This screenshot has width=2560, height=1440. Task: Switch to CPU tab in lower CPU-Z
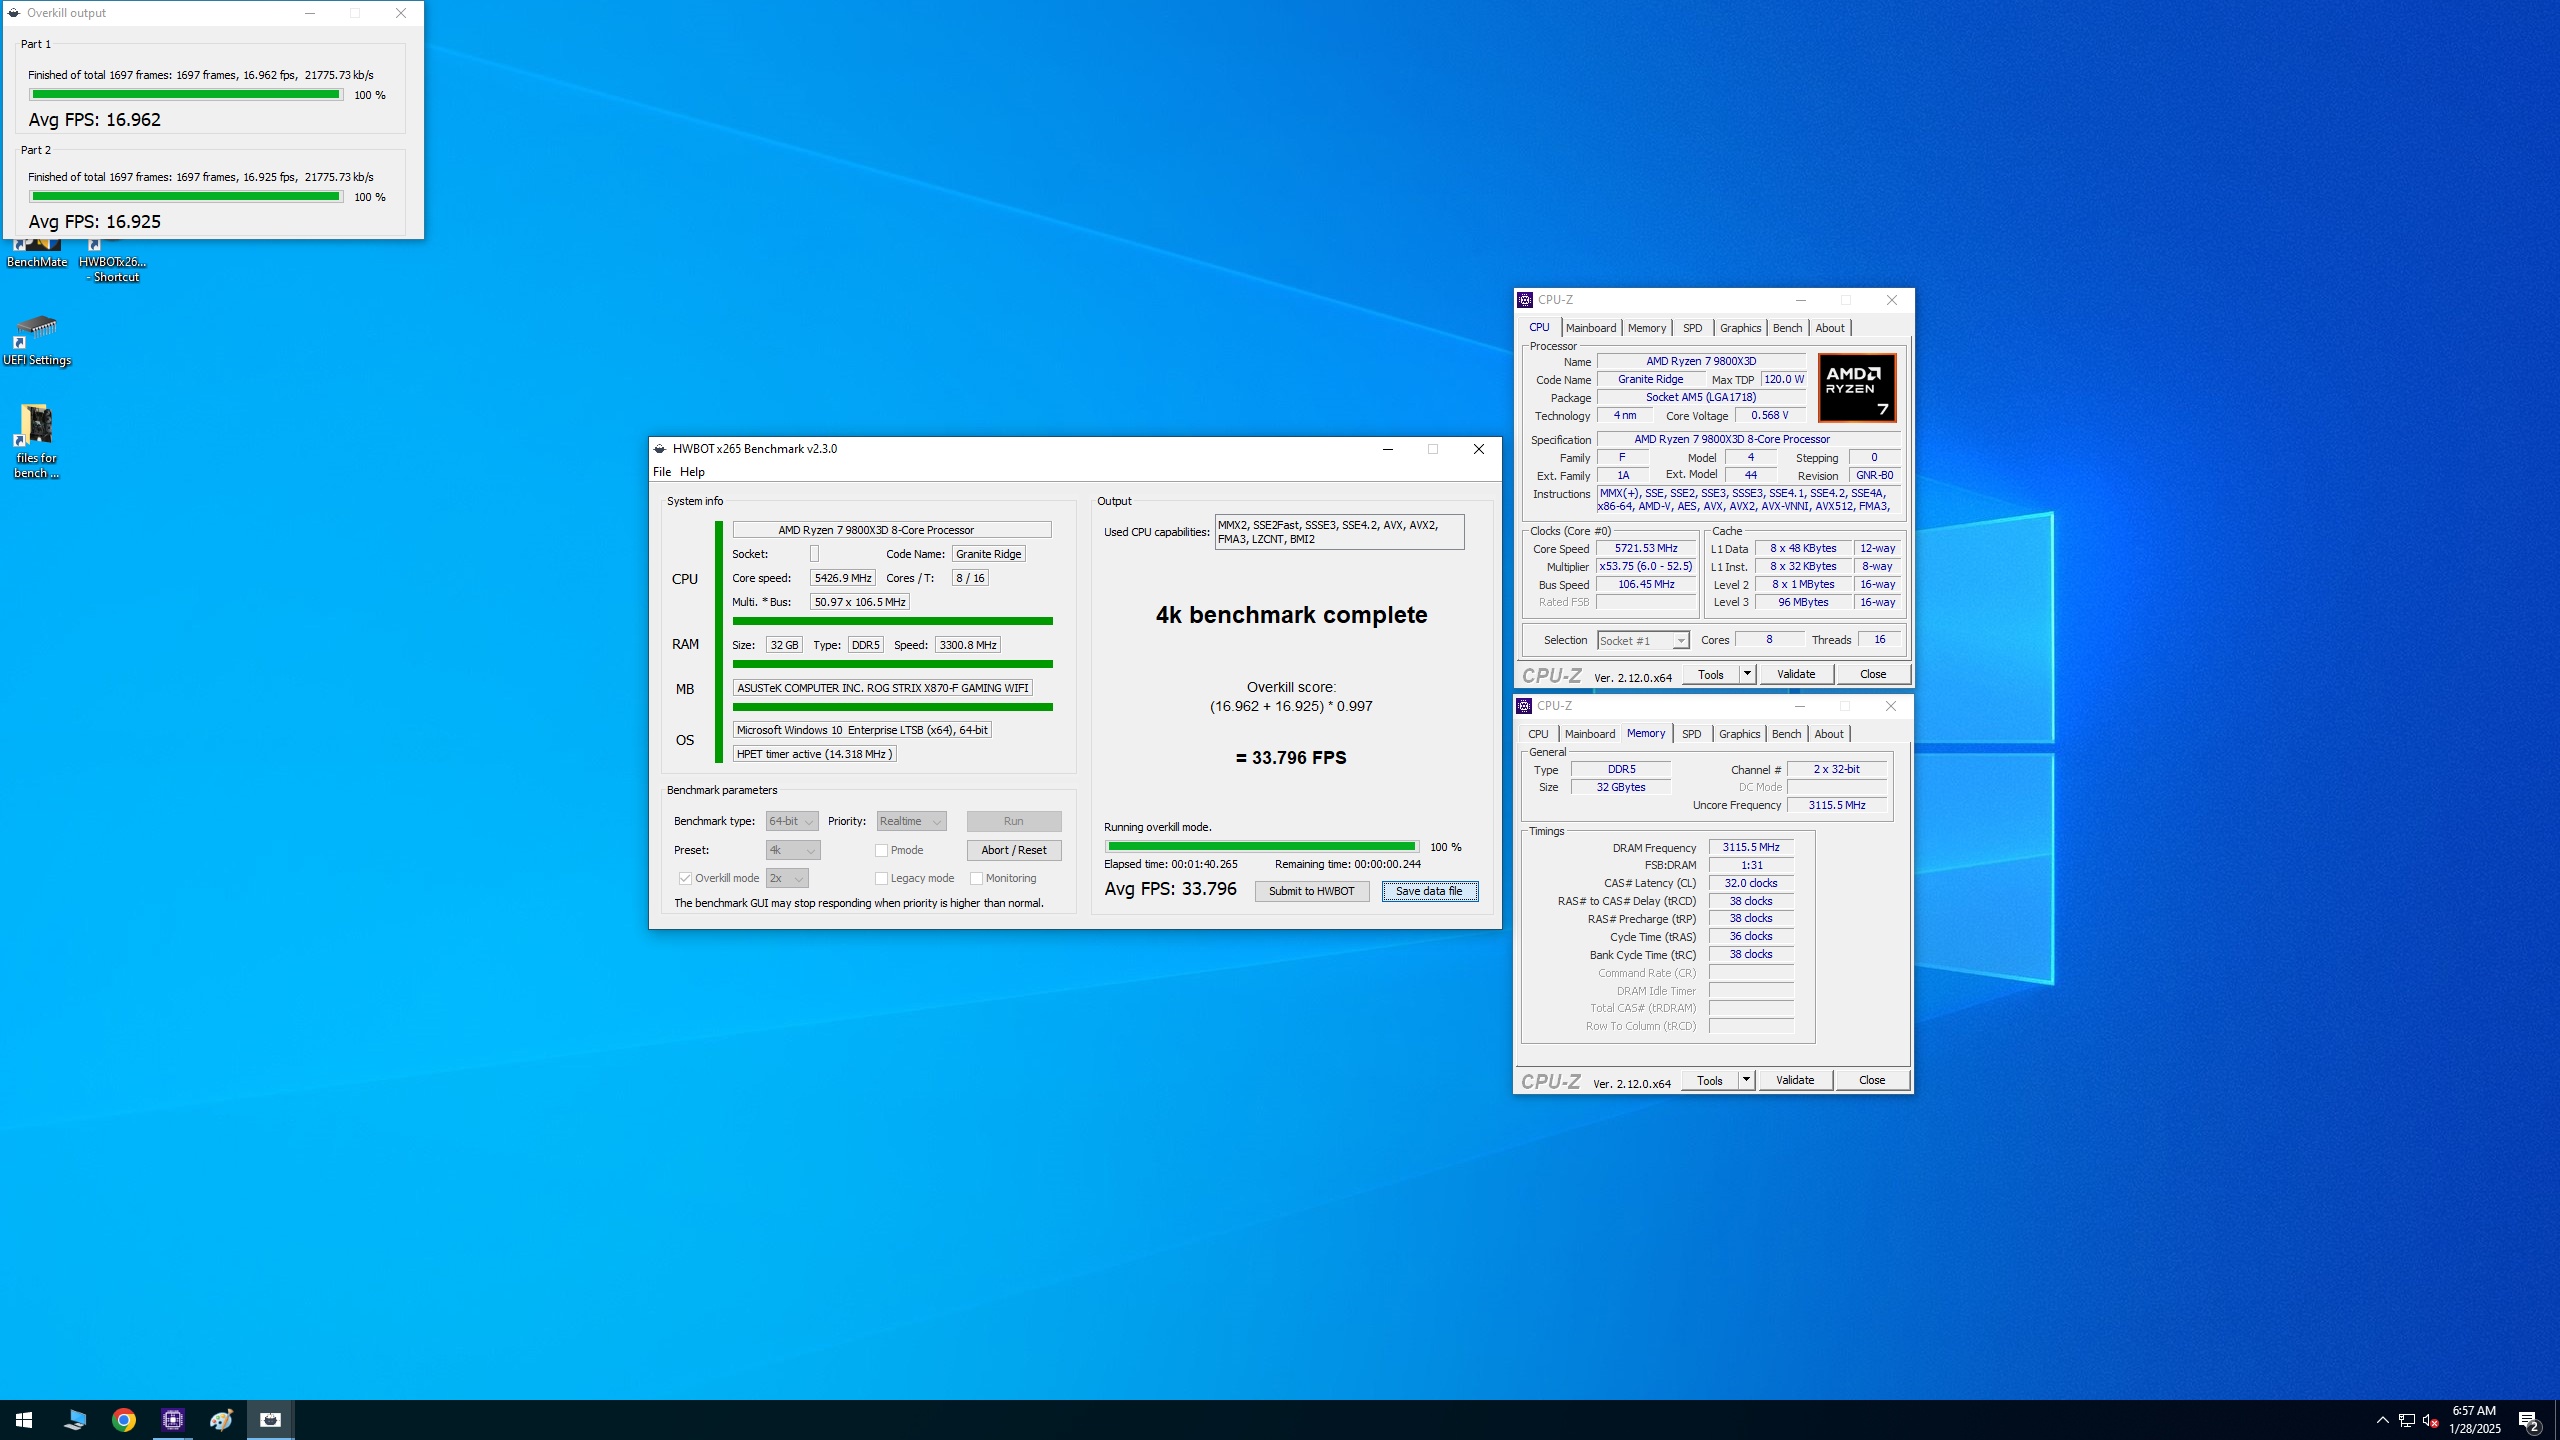(1538, 734)
